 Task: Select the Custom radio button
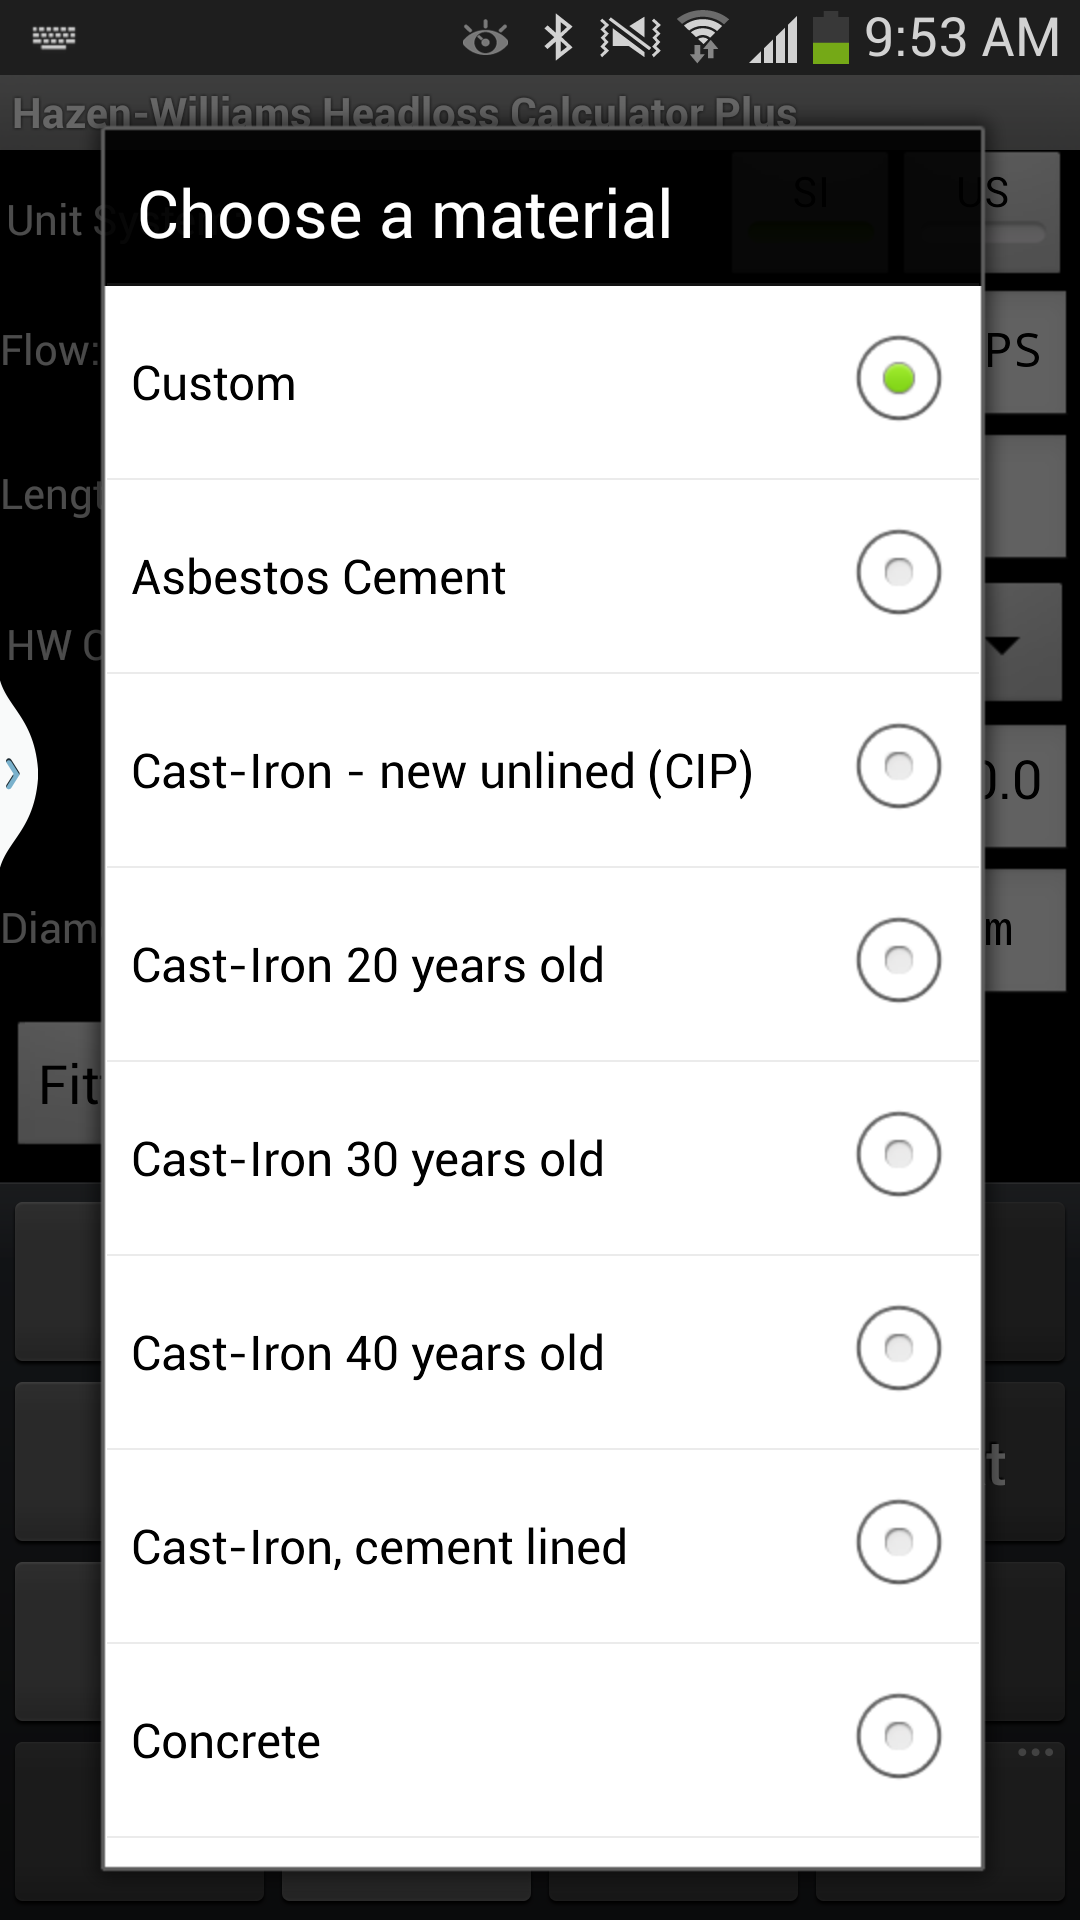click(x=898, y=378)
